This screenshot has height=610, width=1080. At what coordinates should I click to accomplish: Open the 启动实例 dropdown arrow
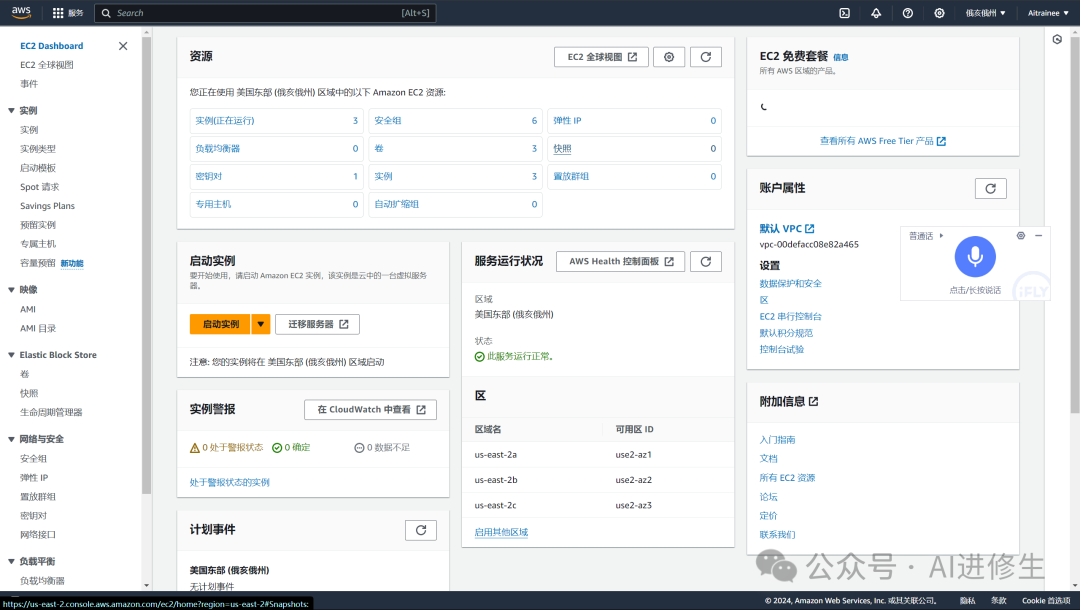coord(261,324)
